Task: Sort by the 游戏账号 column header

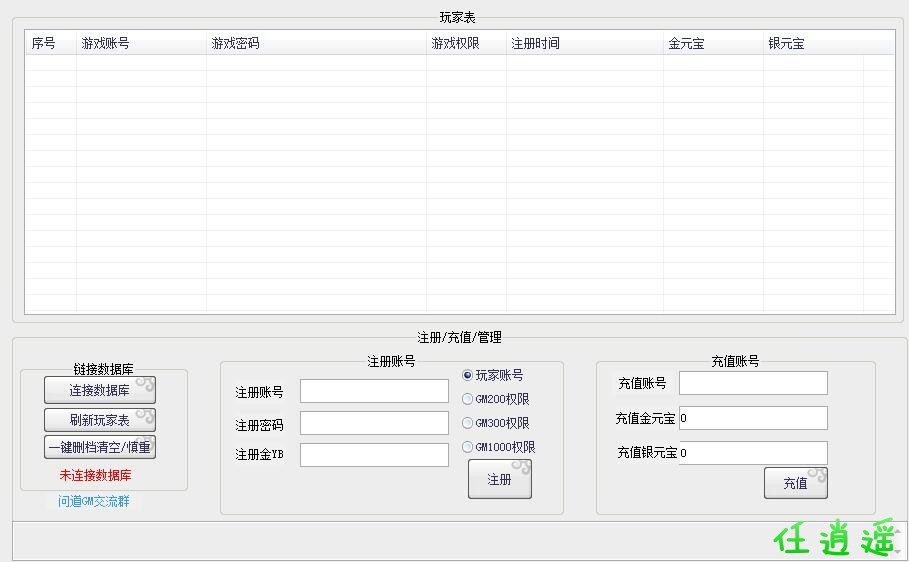Action: [x=141, y=43]
